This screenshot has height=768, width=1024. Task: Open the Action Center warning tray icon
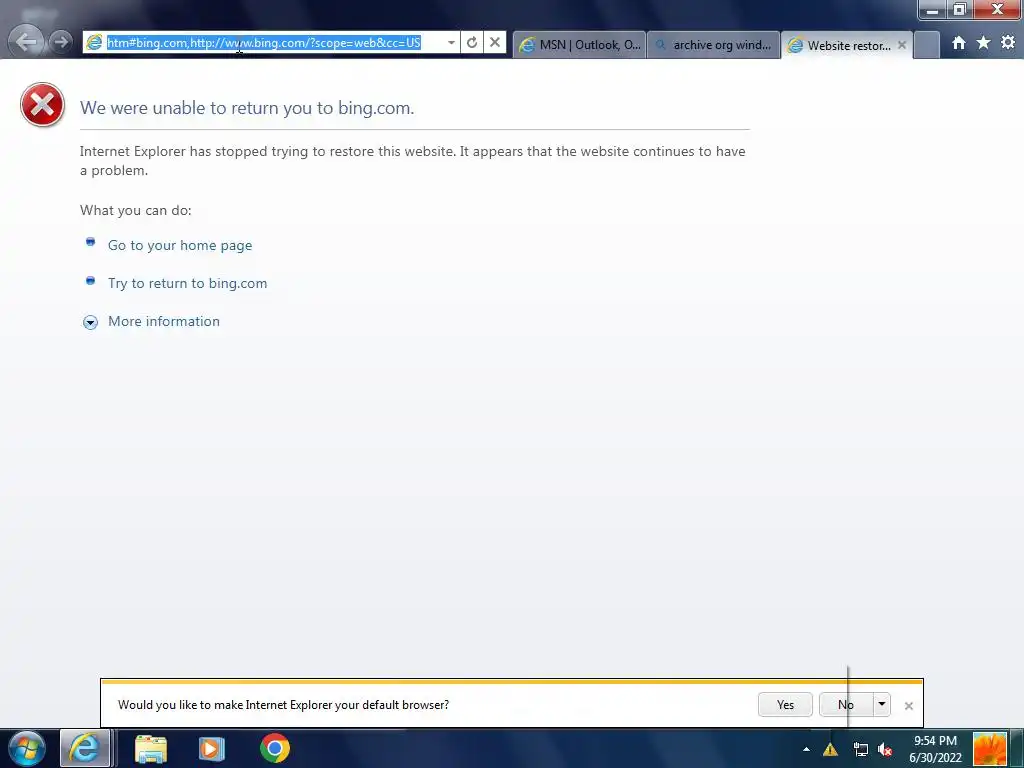tap(830, 750)
